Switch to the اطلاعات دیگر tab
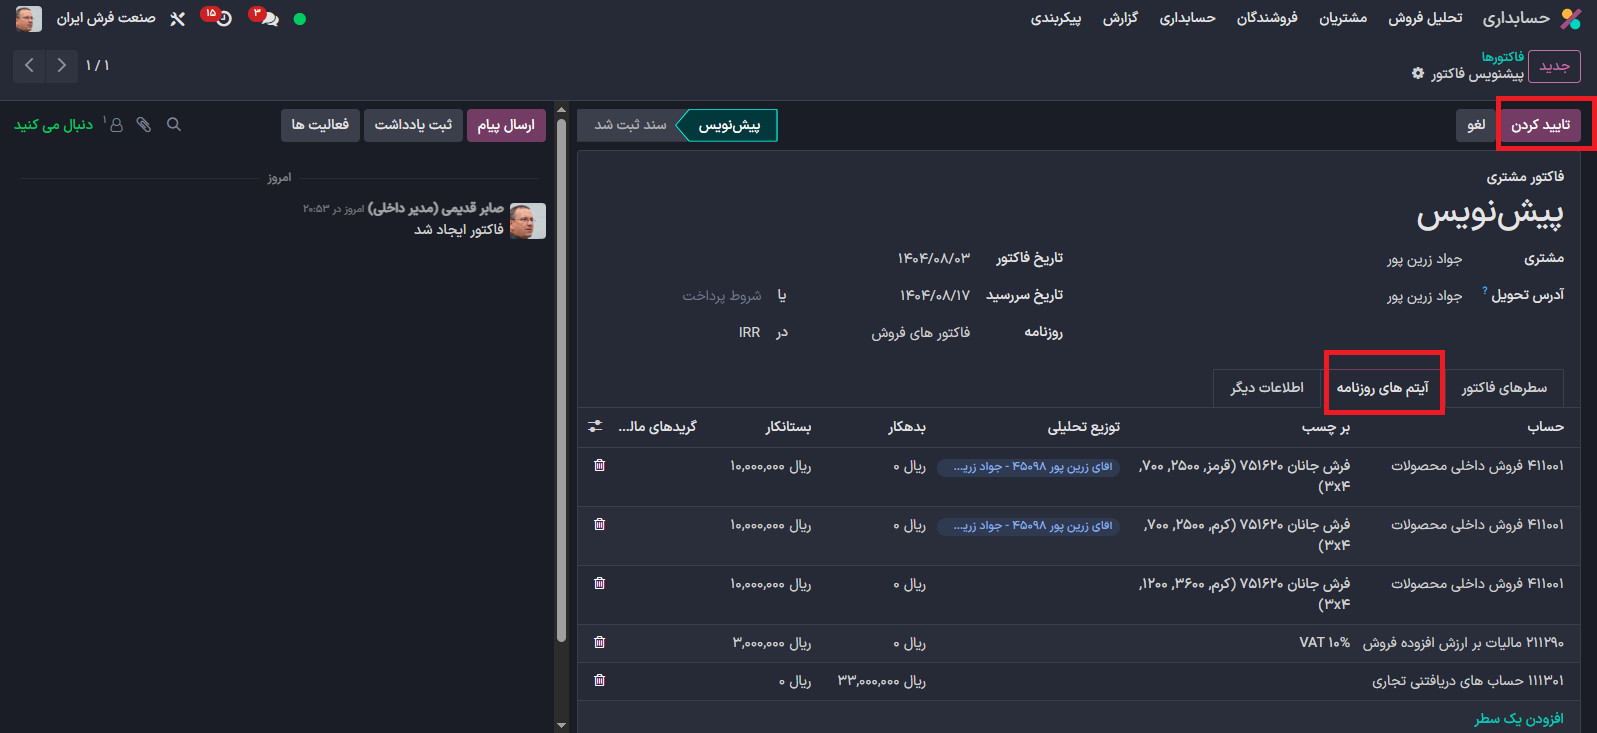1597x733 pixels. click(1266, 388)
